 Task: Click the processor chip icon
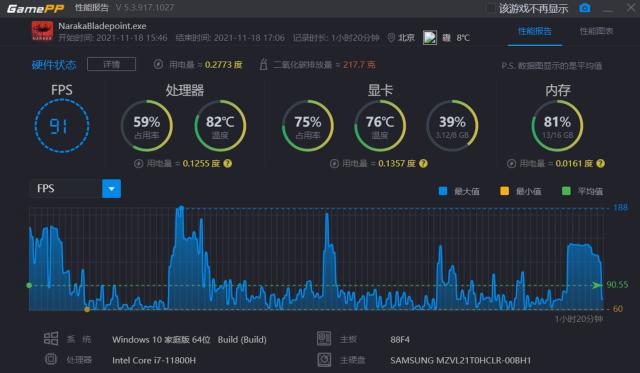(51, 359)
